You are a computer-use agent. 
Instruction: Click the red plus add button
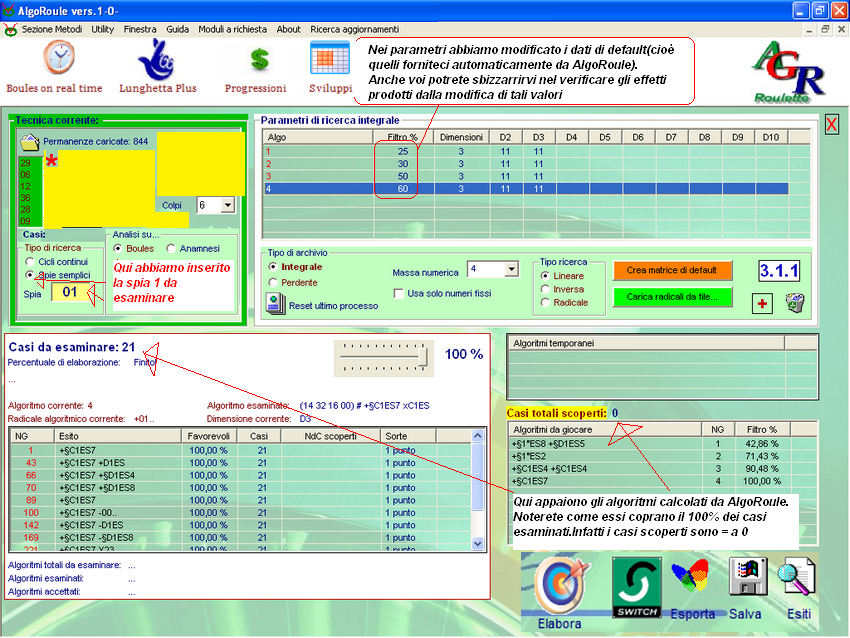tap(762, 304)
